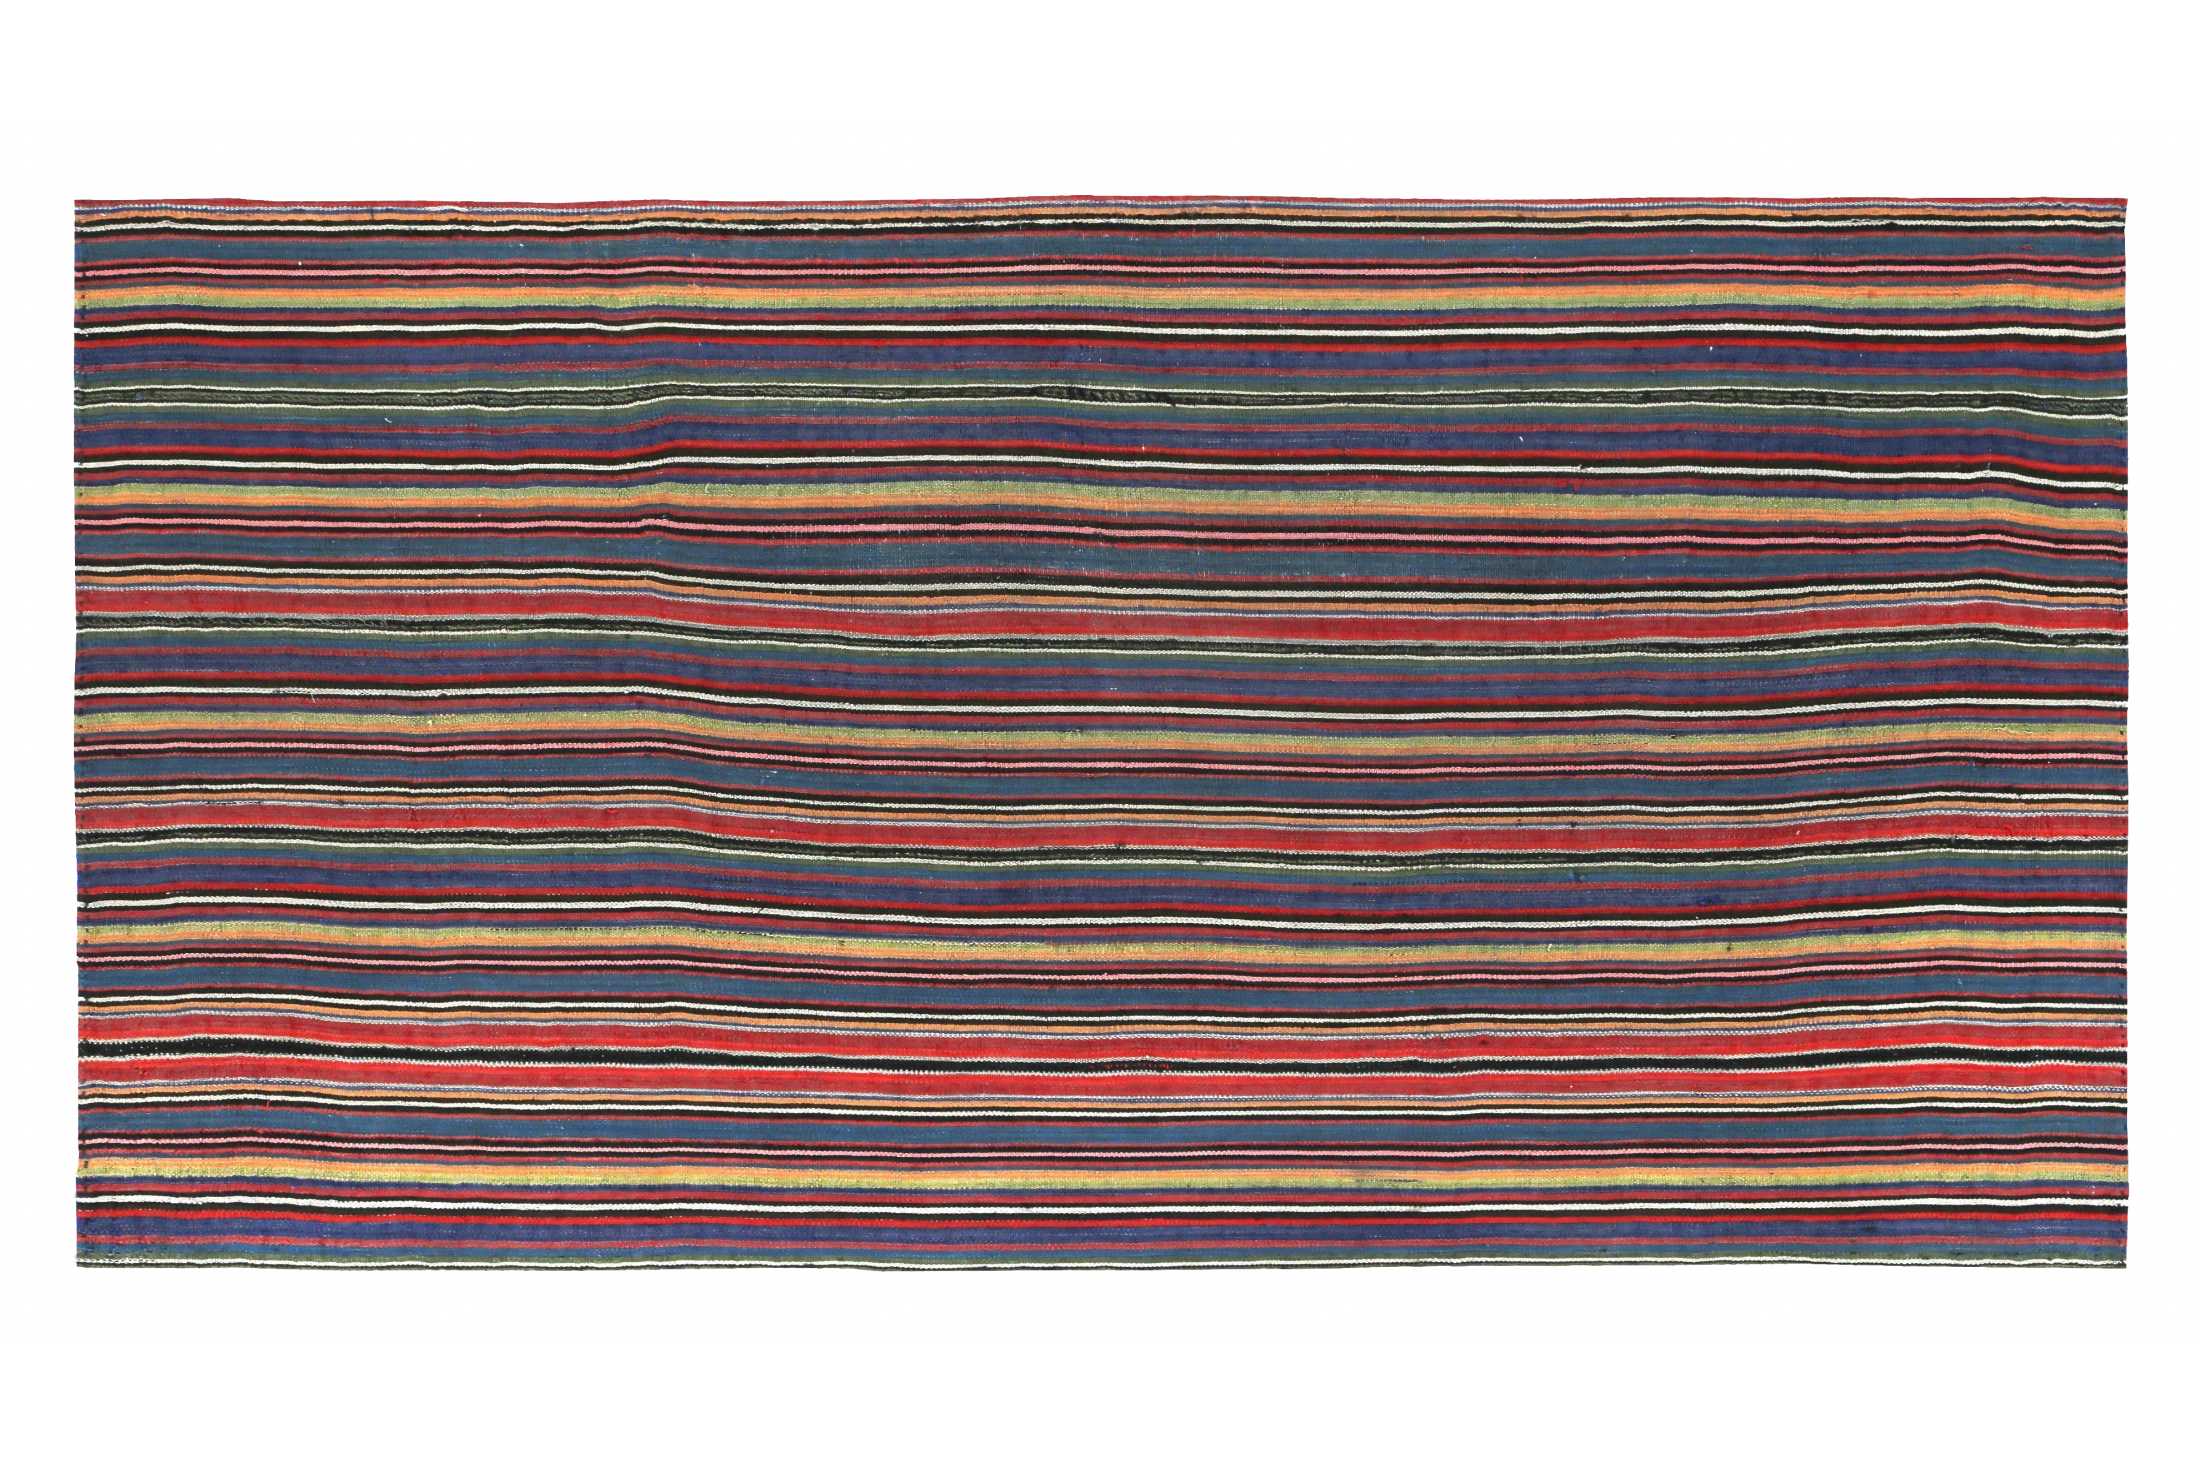Click the green fringe along the rug's bottom edge
2200x1467 pixels.
(x=1100, y=1267)
